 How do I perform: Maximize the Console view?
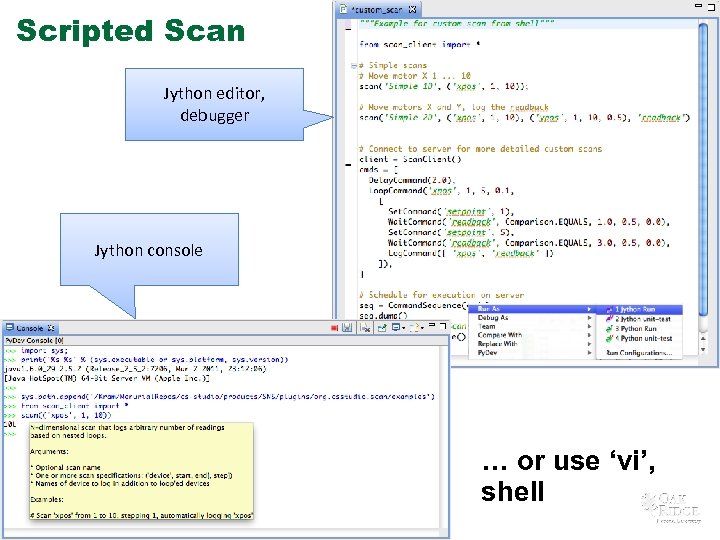point(443,326)
